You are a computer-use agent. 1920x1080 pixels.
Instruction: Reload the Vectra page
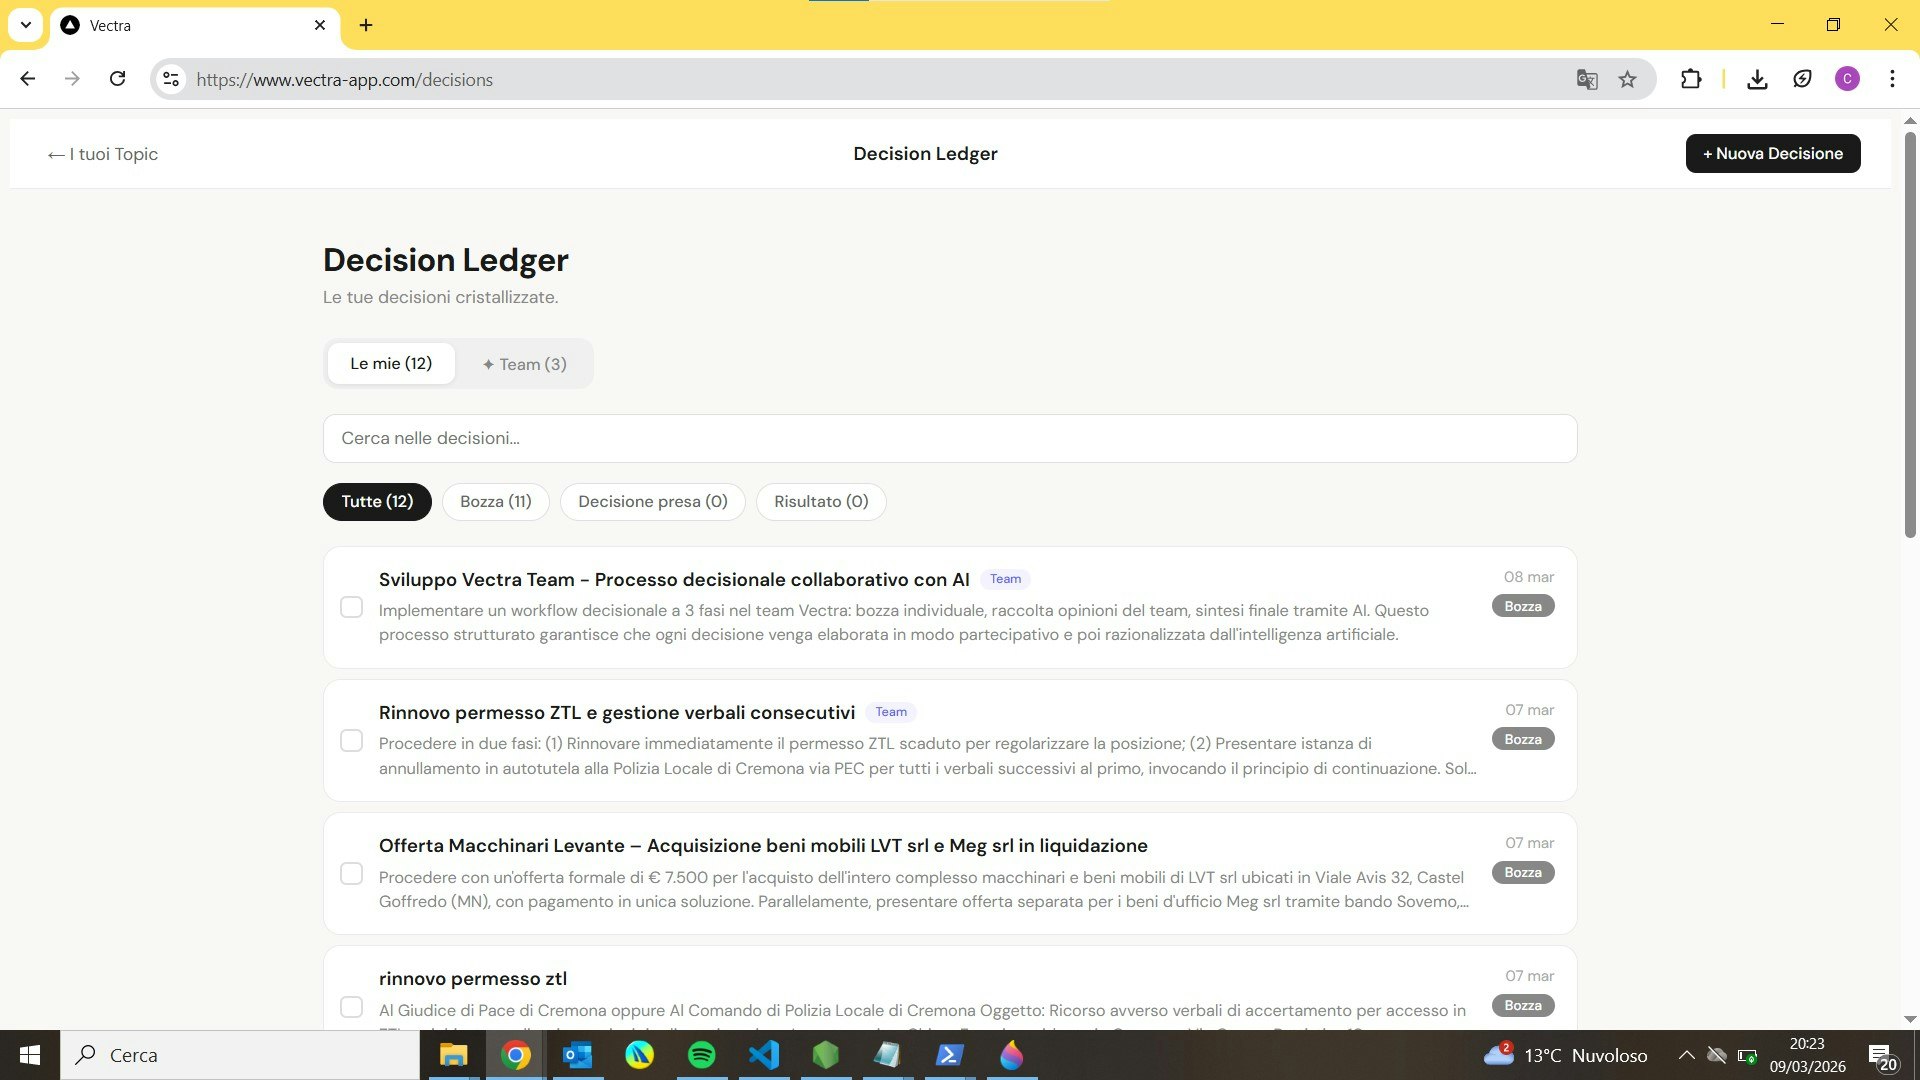(x=118, y=79)
